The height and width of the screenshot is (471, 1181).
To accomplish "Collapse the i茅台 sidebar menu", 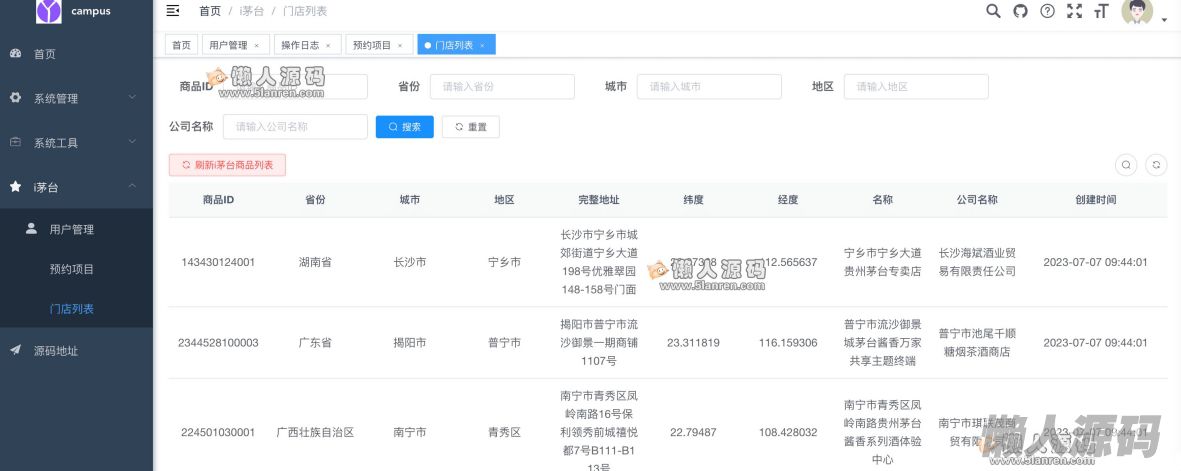I will pos(76,187).
